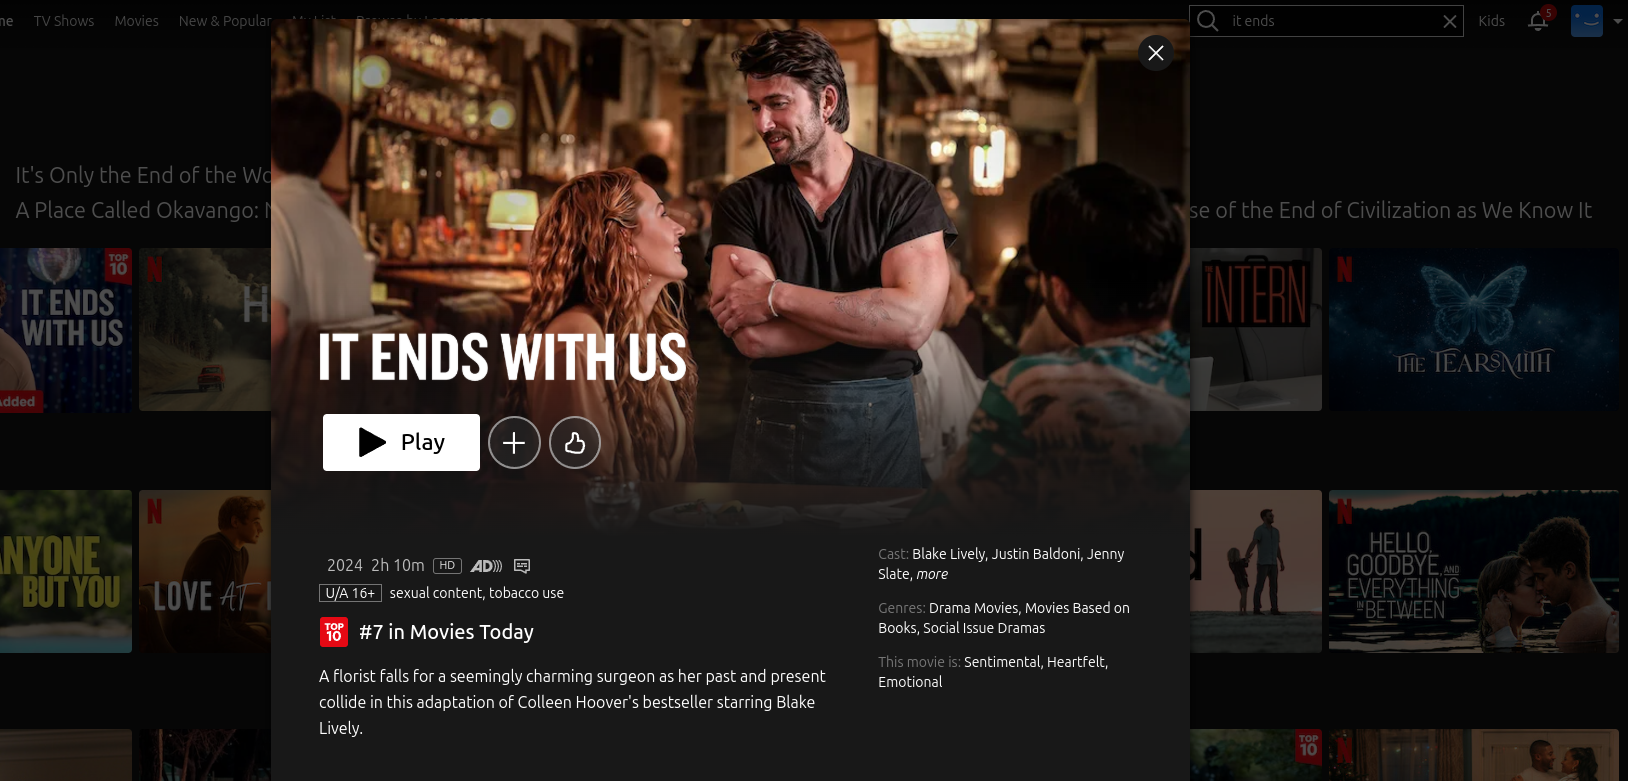
Task: Add It Ends With Us to My List
Action: (x=514, y=443)
